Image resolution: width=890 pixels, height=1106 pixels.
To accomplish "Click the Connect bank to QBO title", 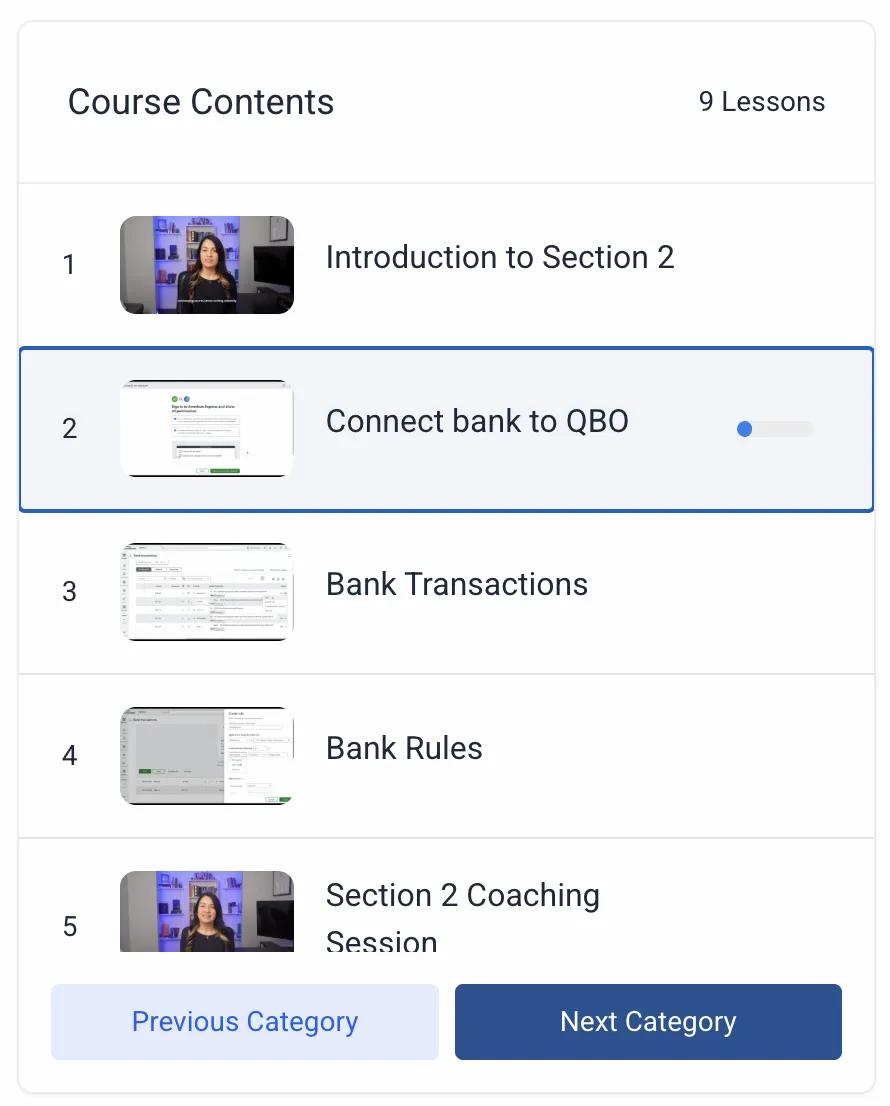I will point(477,422).
